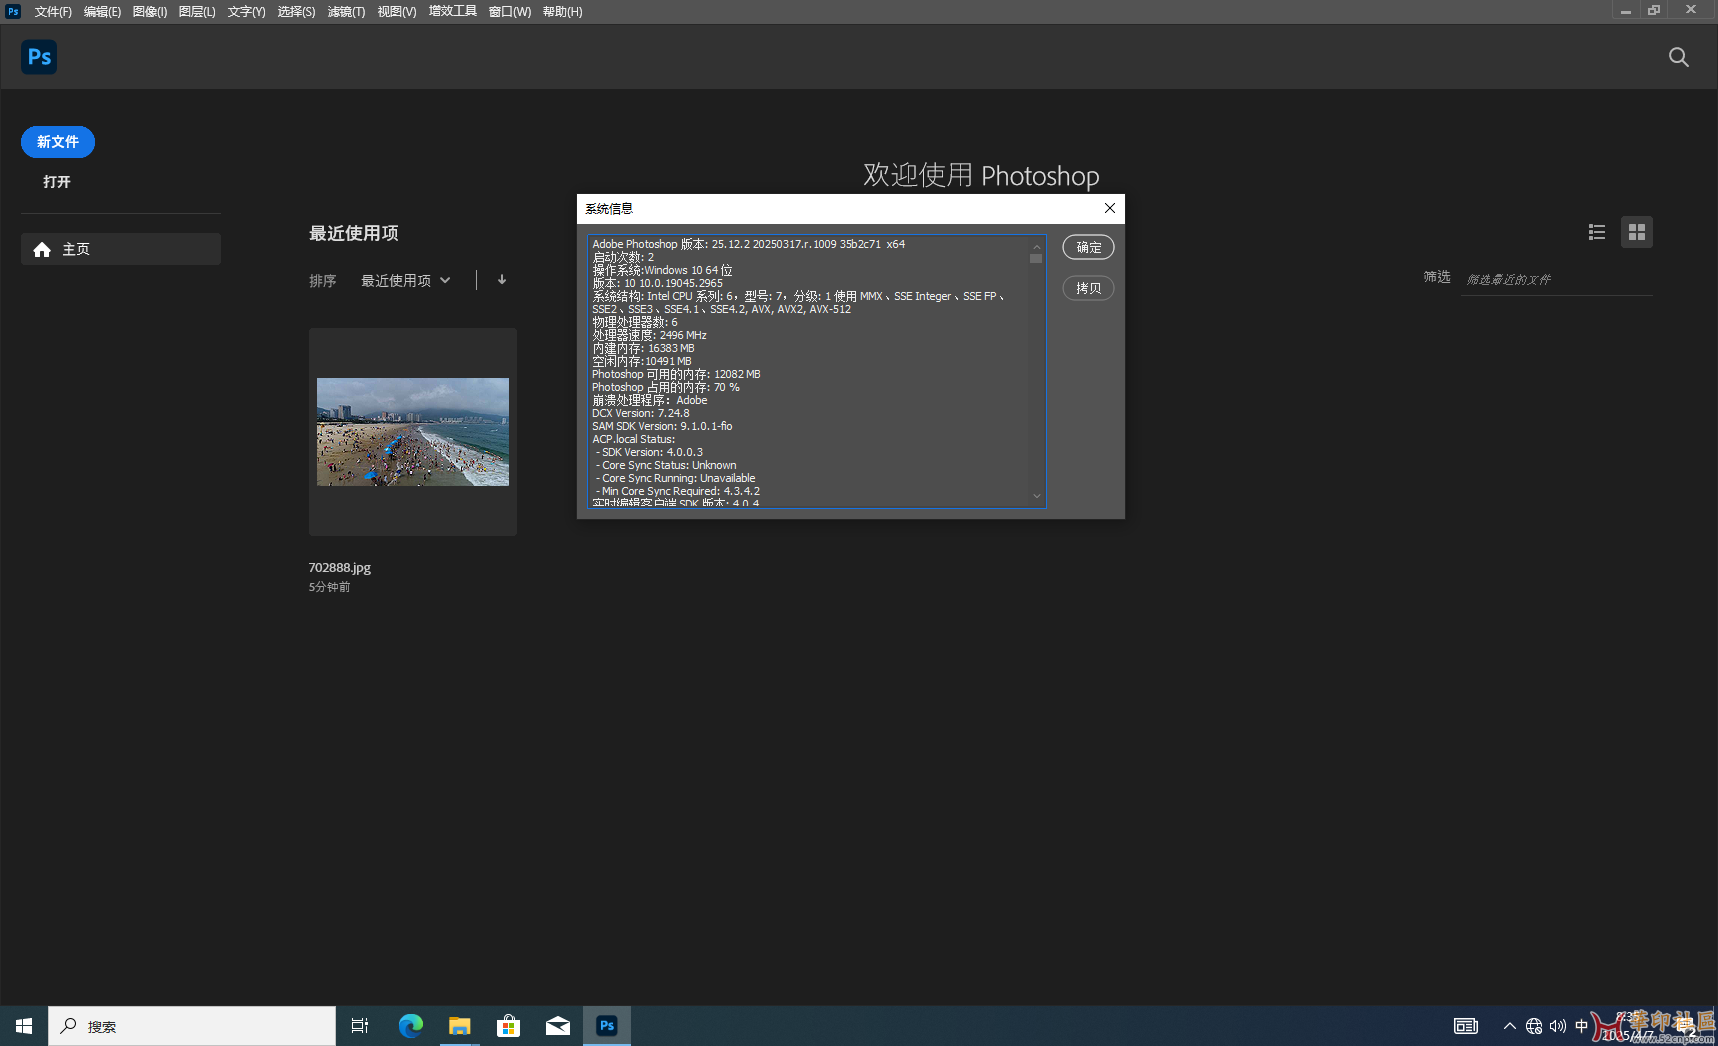Open volume speaker tray icon
The image size is (1718, 1046).
pos(1558,1026)
